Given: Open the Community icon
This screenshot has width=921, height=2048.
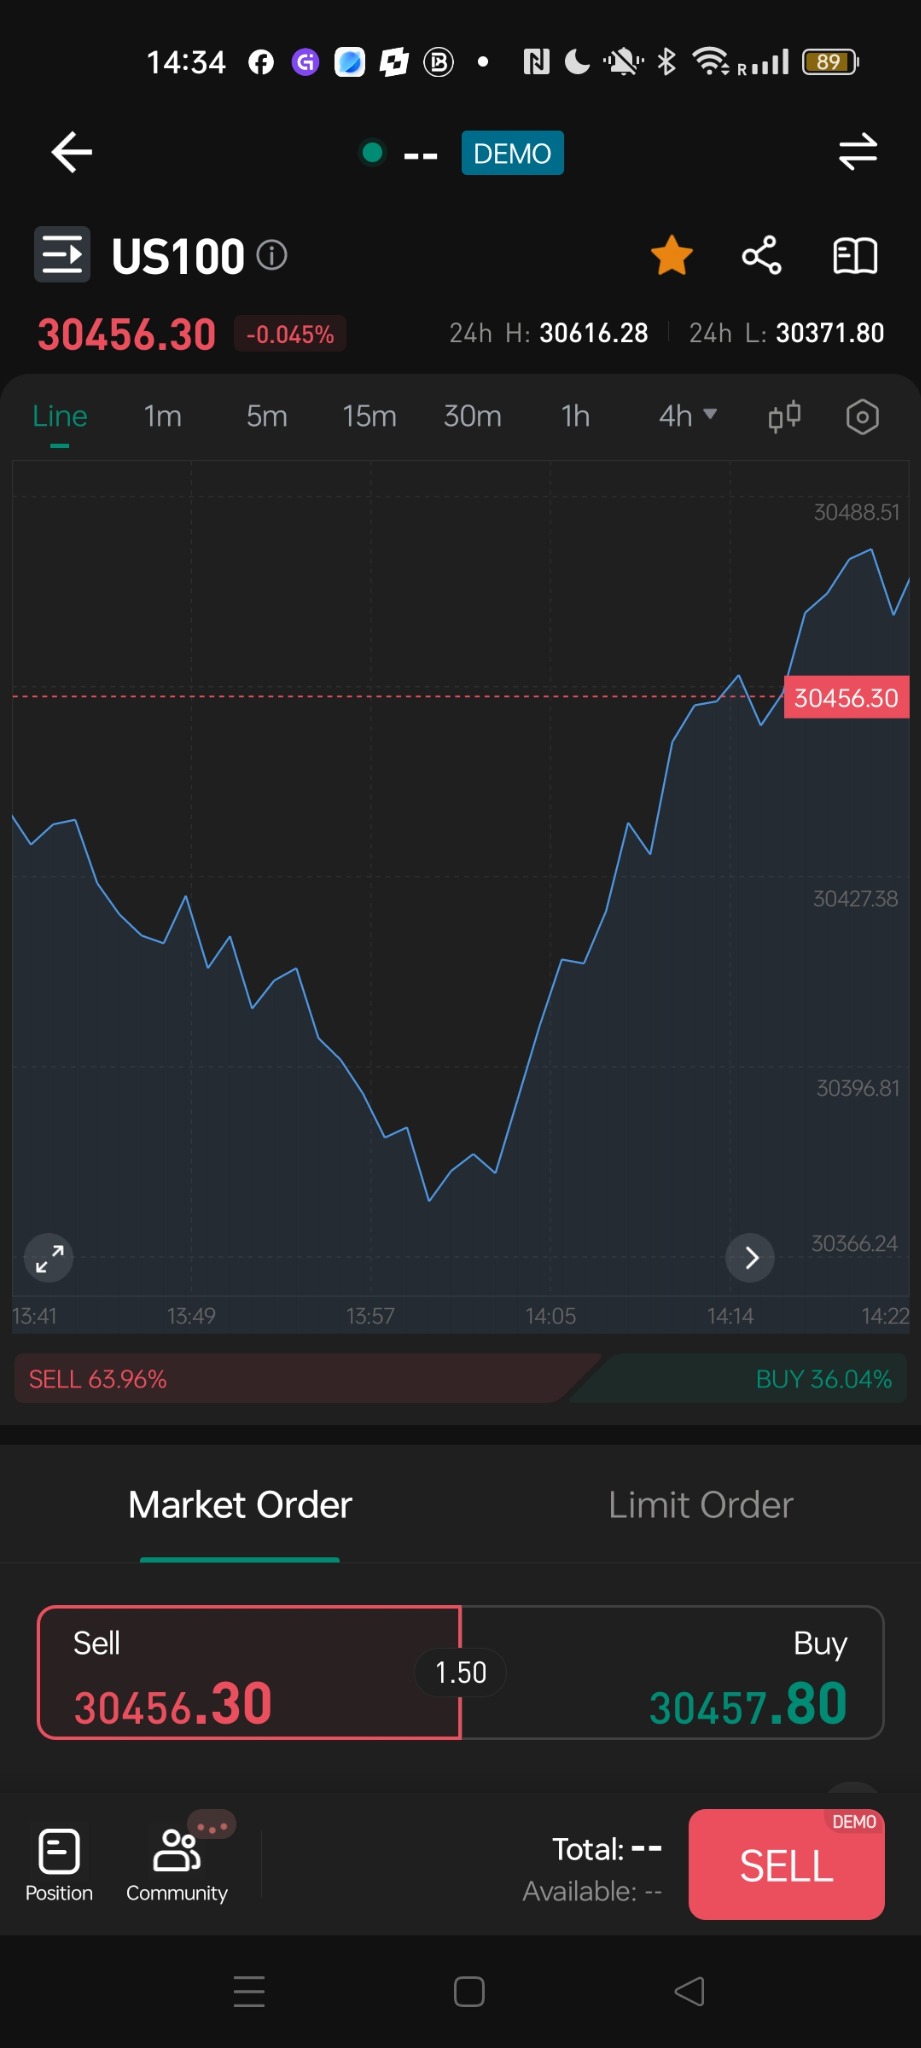Looking at the screenshot, I should pyautogui.click(x=177, y=1865).
